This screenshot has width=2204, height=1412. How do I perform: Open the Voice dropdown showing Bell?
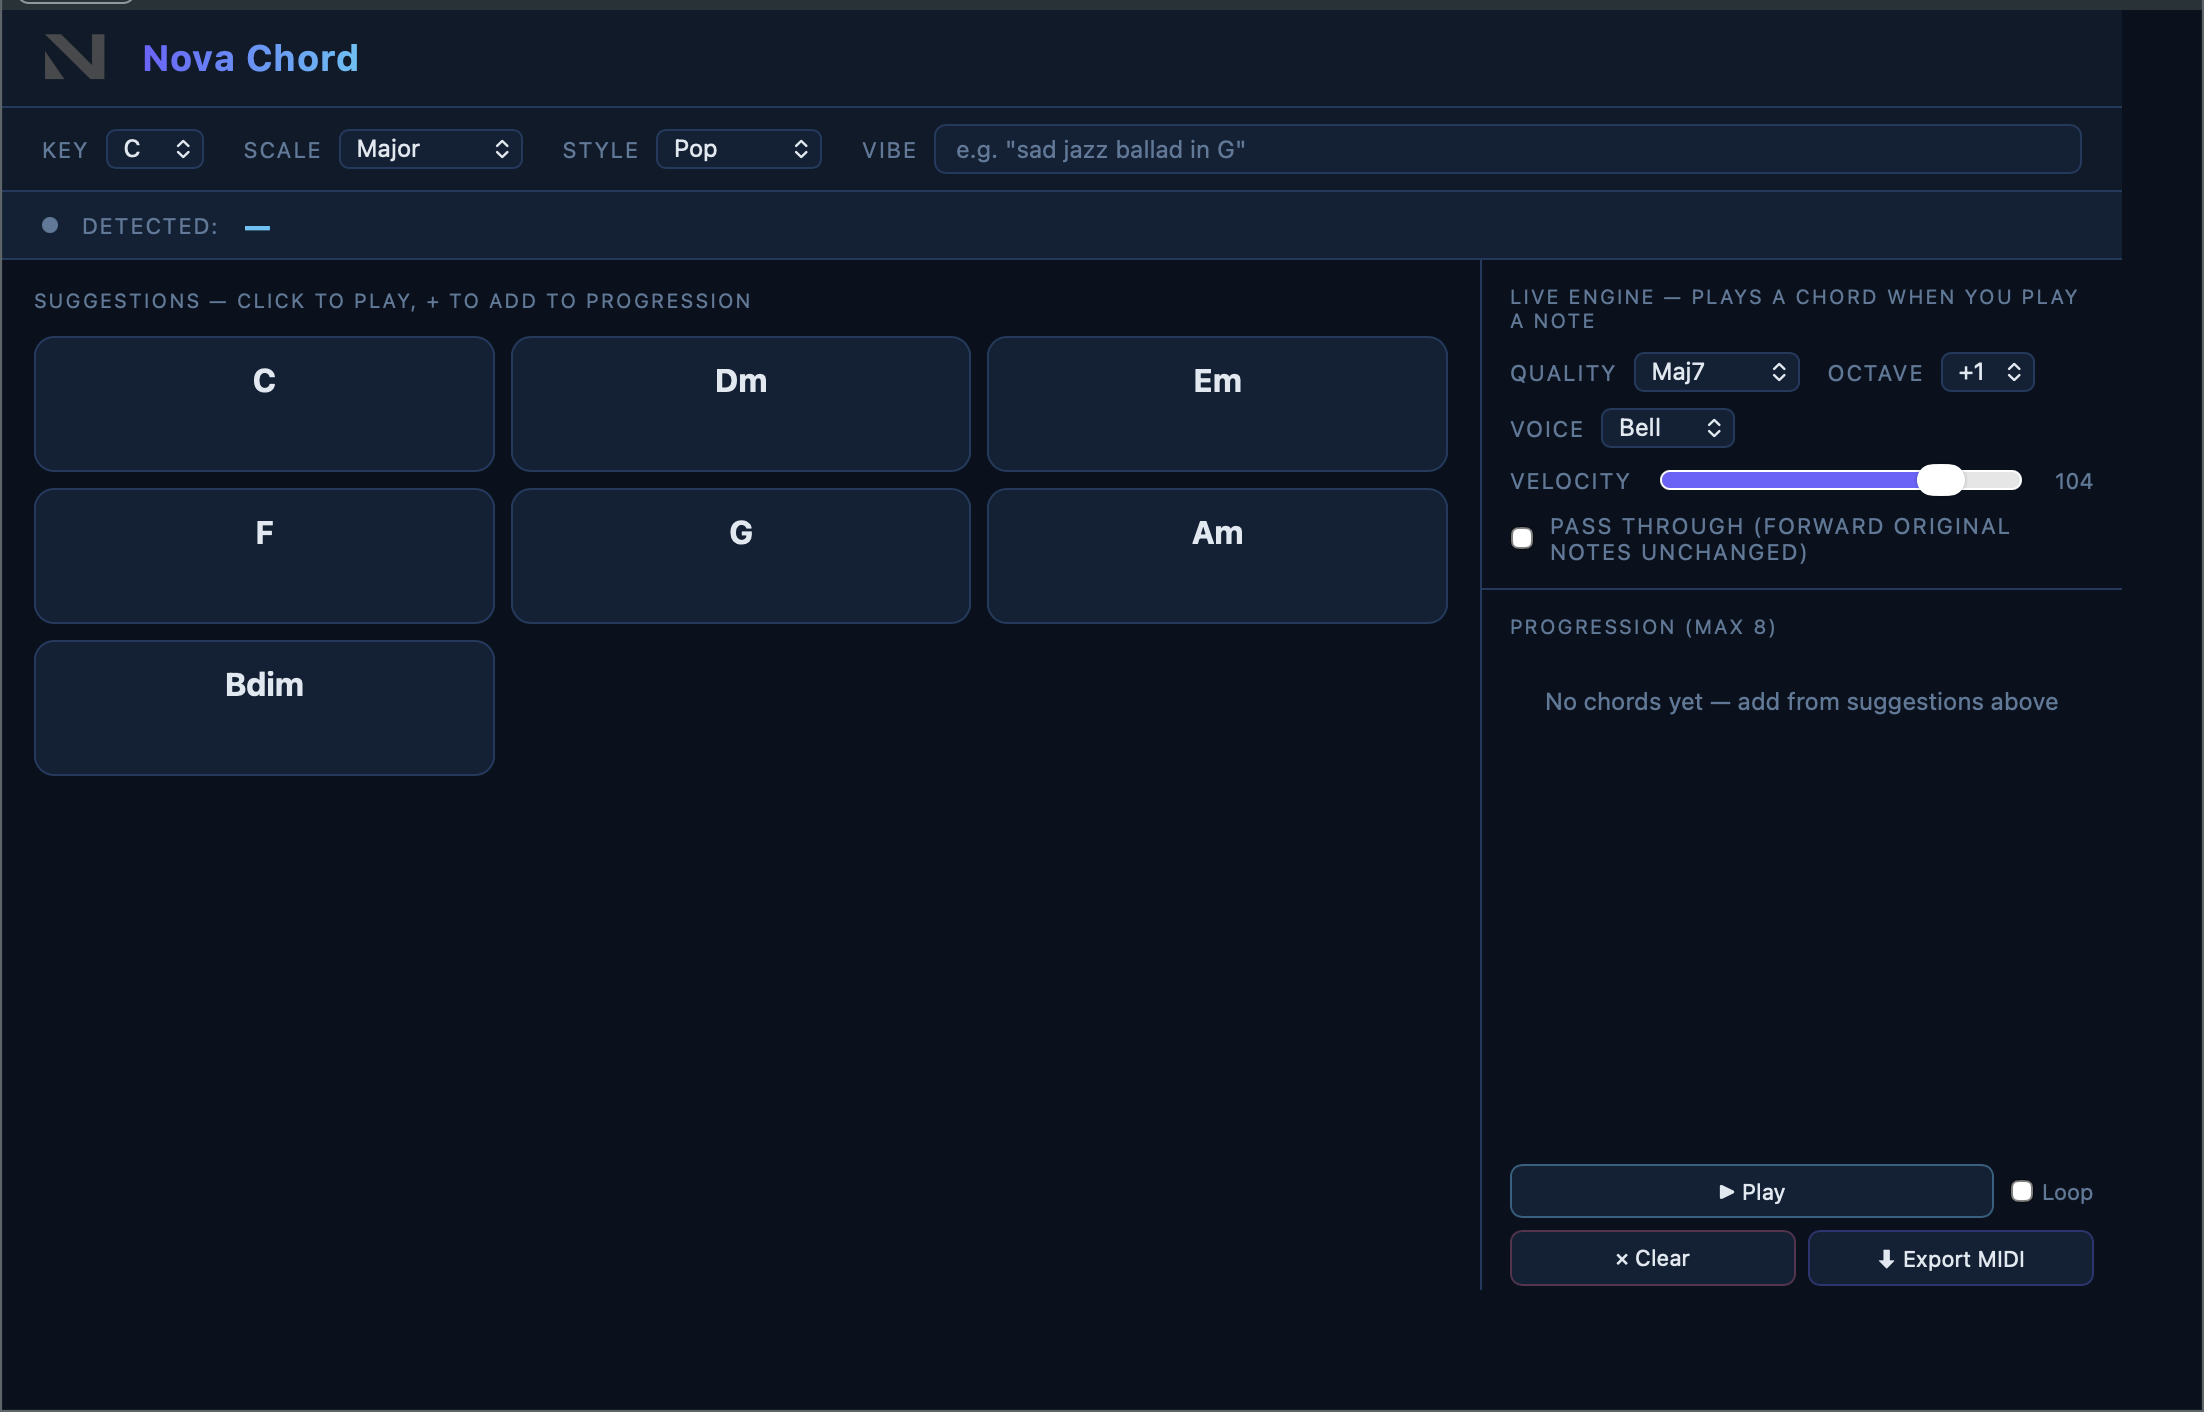point(1668,428)
